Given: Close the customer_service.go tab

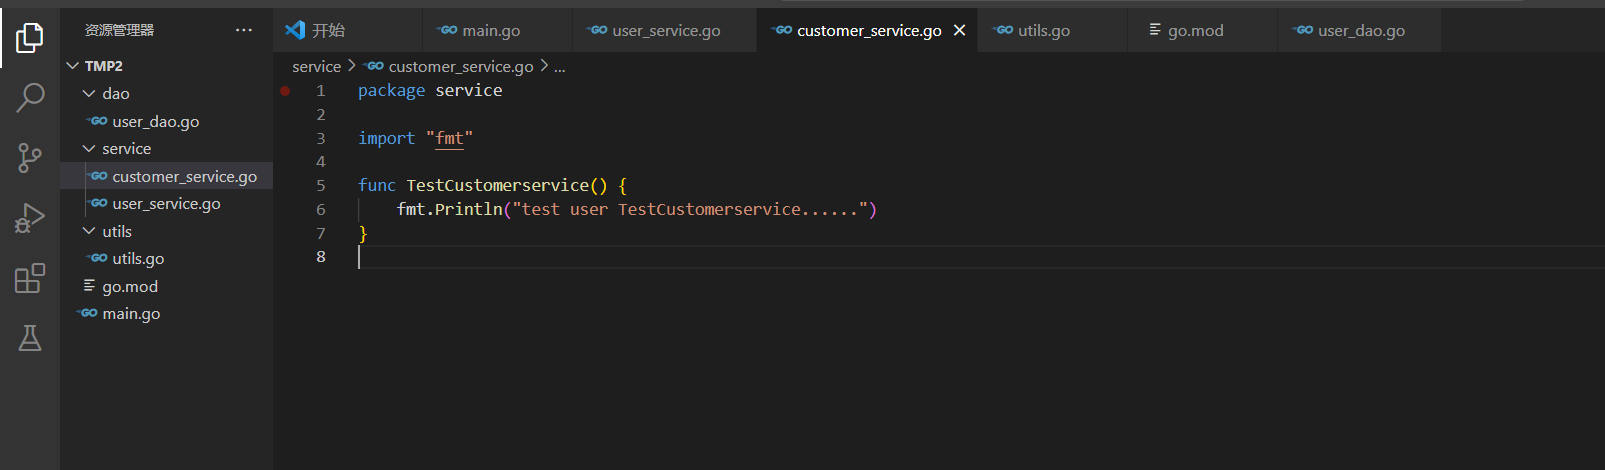Looking at the screenshot, I should [959, 30].
